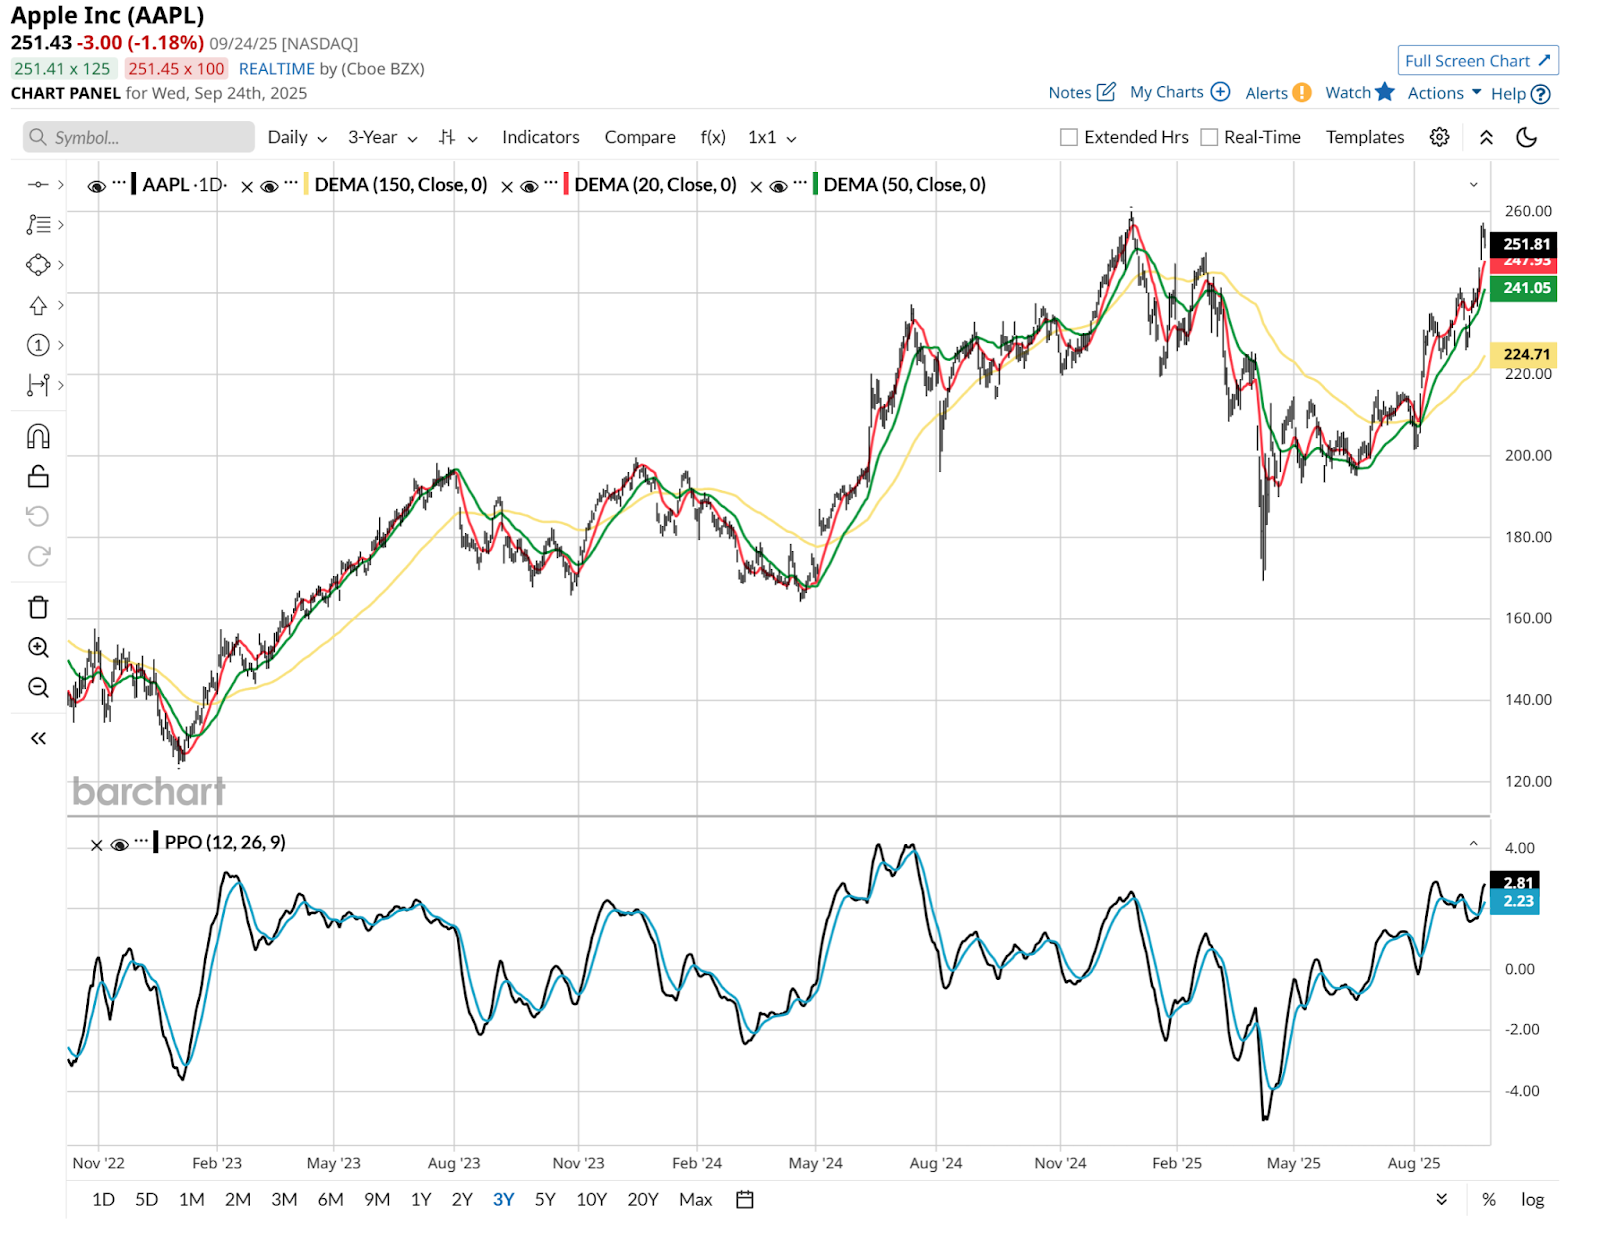Click the unlock drawings icon
This screenshot has height=1241, width=1600.
tap(38, 476)
